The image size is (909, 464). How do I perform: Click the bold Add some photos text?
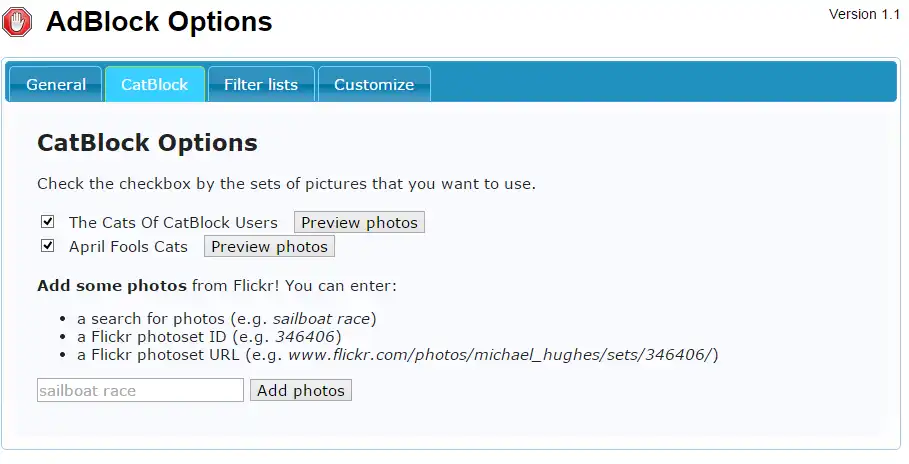click(x=112, y=286)
